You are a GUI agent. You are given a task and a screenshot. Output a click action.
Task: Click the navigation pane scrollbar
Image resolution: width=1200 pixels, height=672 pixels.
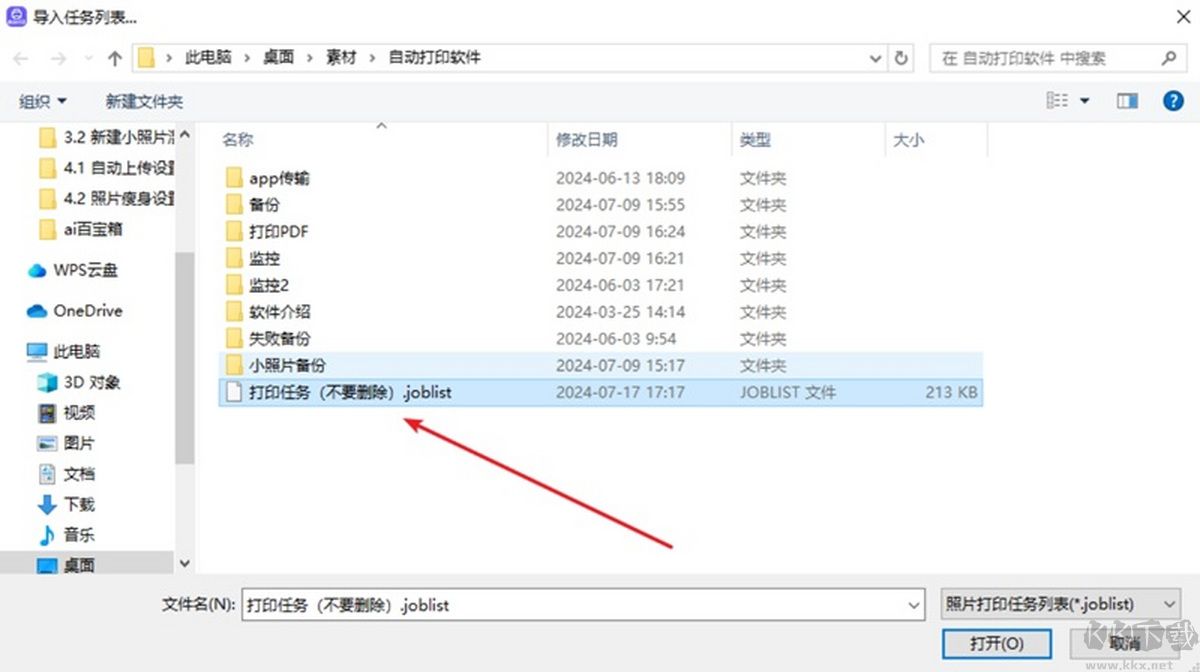pos(184,357)
